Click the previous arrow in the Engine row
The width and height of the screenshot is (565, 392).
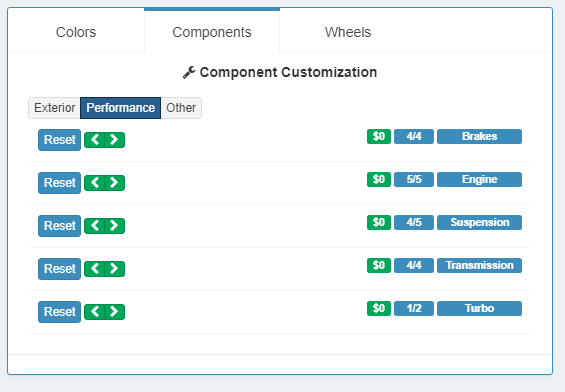tap(94, 183)
